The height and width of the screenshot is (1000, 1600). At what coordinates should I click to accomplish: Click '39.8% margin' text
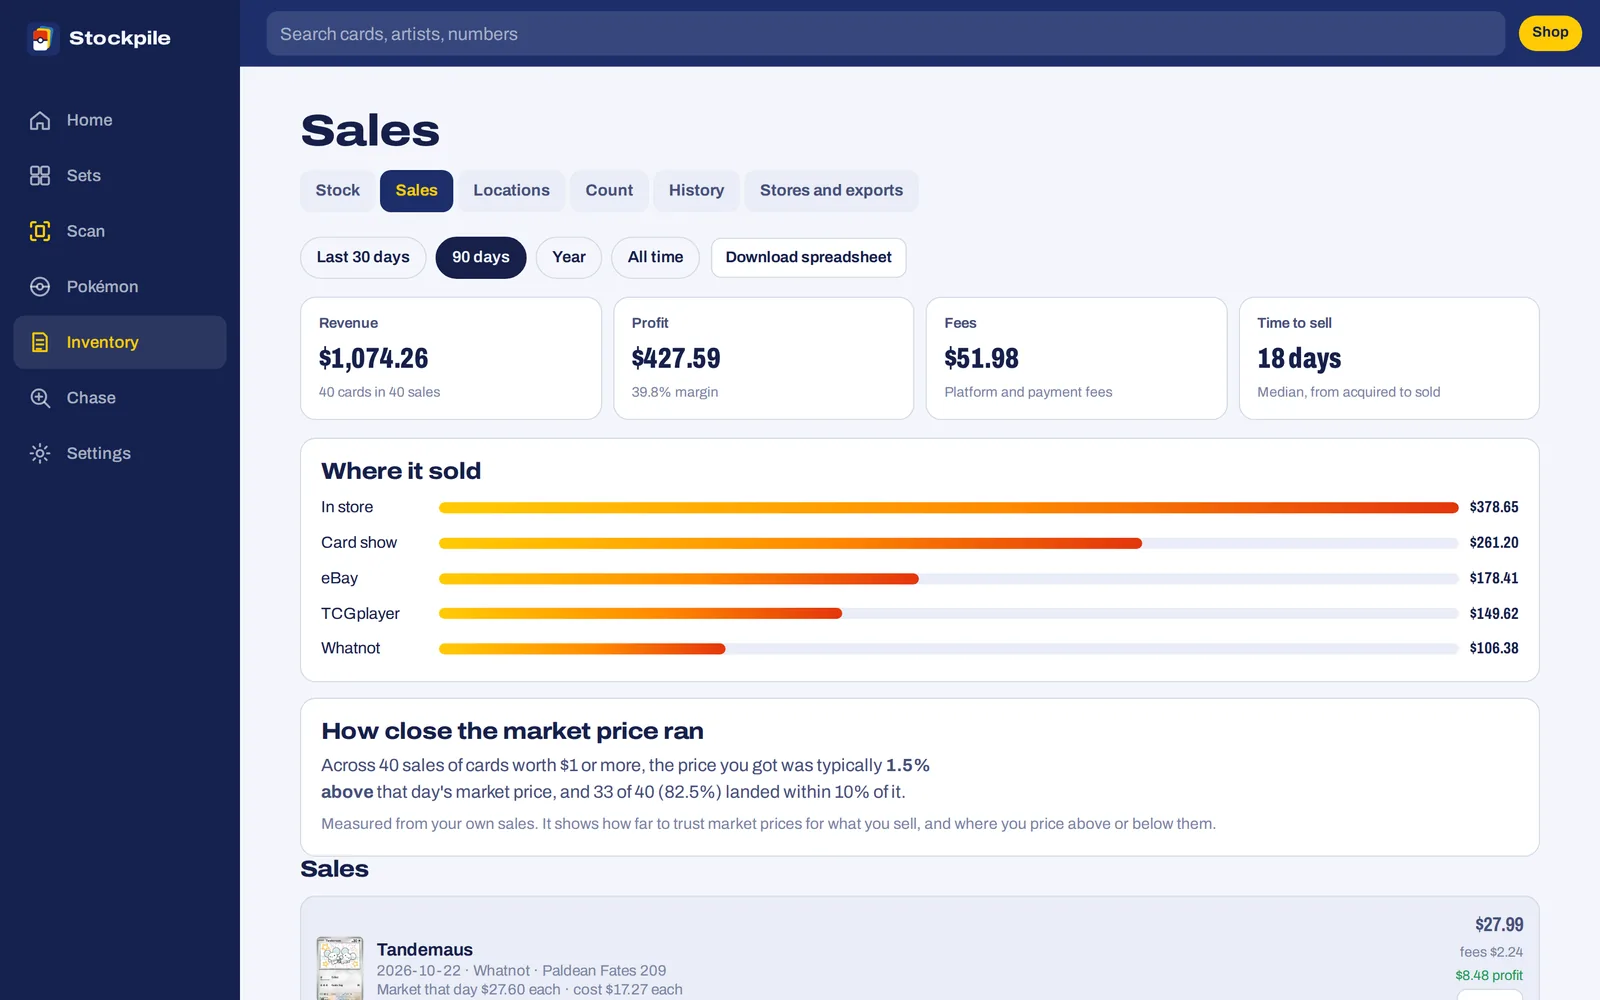(675, 393)
